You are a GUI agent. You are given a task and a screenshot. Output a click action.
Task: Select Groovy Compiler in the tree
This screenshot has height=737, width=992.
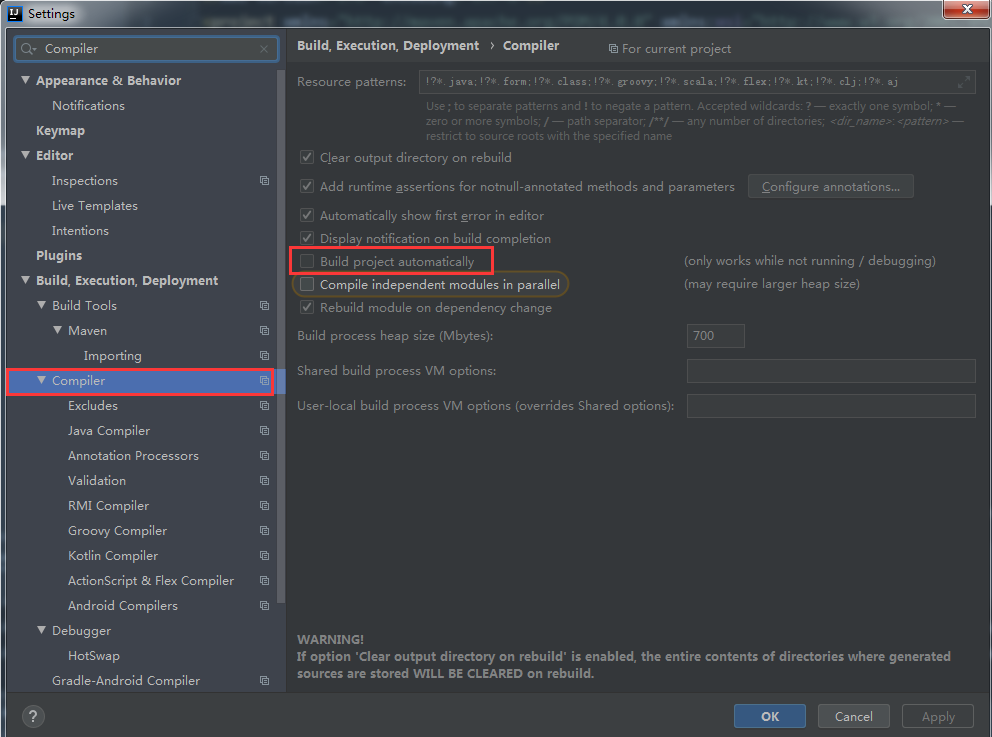(117, 531)
